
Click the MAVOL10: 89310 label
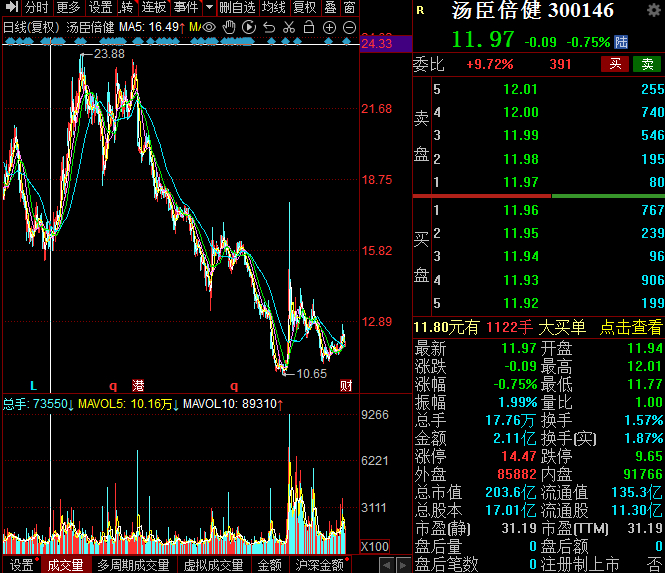233,404
